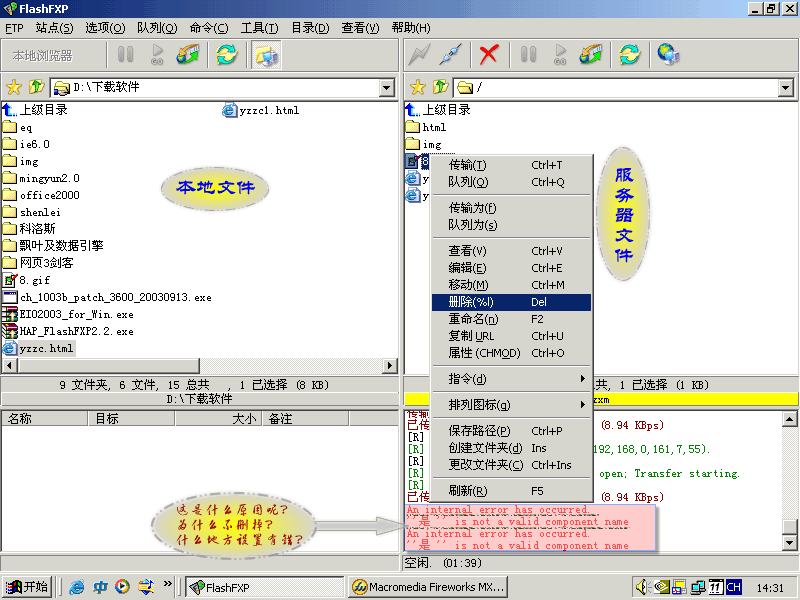800x600 pixels.
Task: Open the 帮助(H) menu
Action: pos(411,28)
